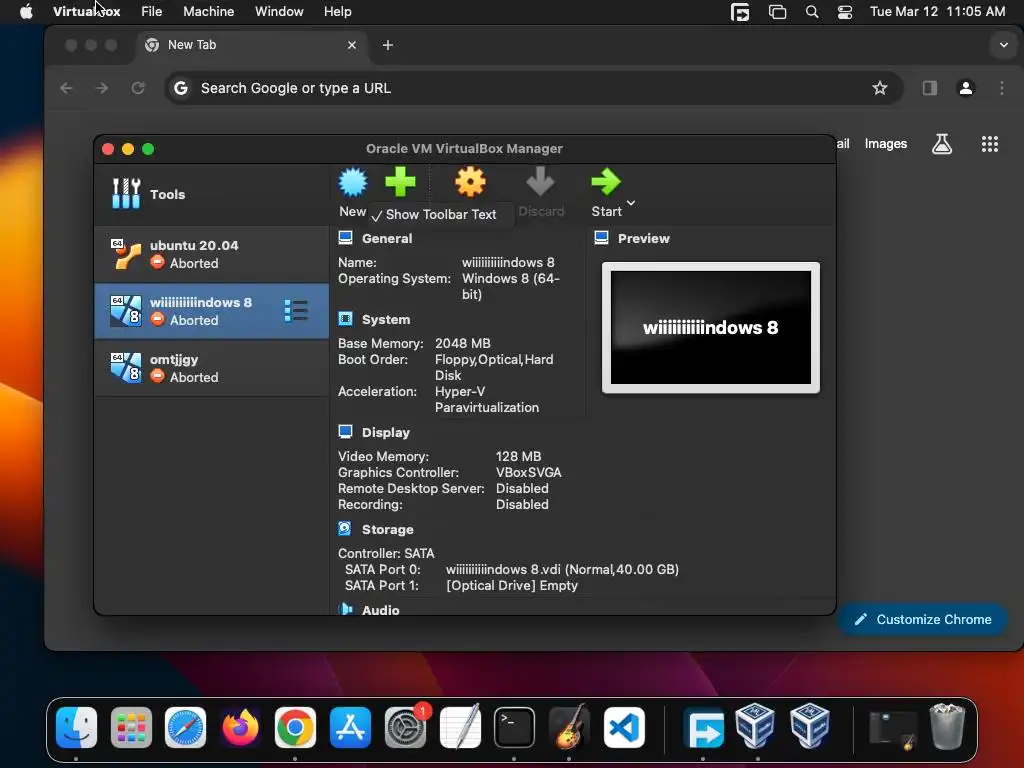Click the Customize Chrome button
Image resolution: width=1024 pixels, height=768 pixels.
923,620
